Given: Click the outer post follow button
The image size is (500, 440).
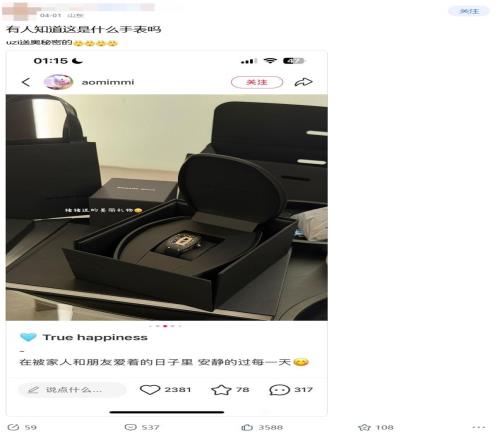Looking at the screenshot, I should click(x=469, y=11).
